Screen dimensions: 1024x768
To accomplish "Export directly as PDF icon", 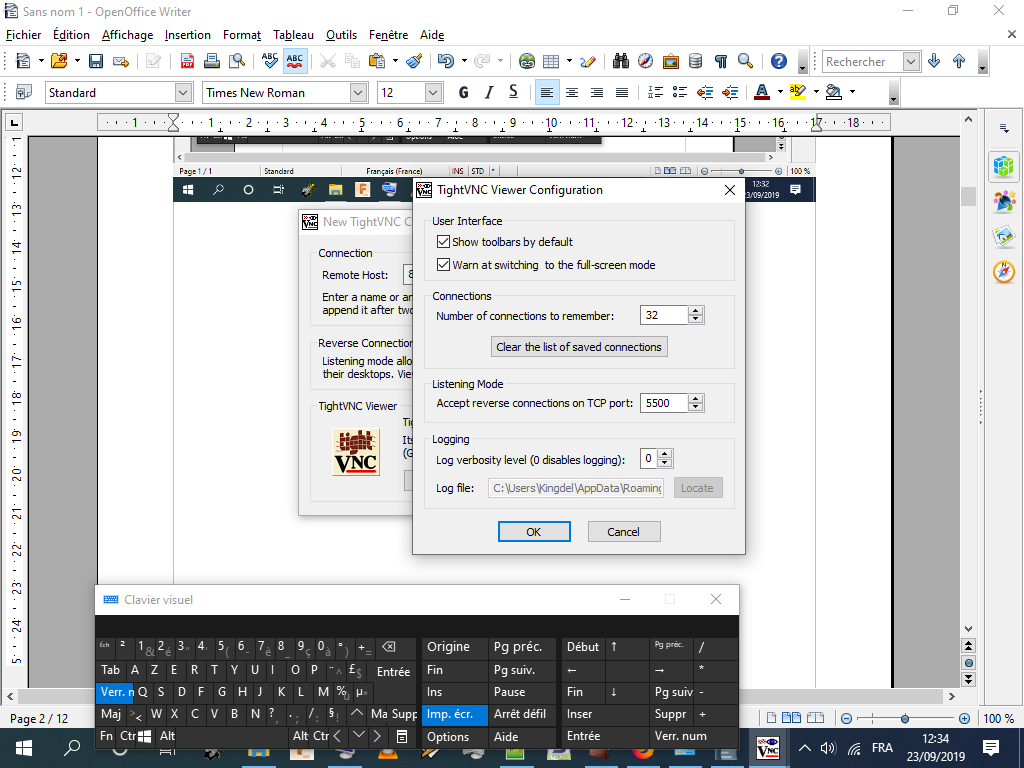I will (x=187, y=61).
